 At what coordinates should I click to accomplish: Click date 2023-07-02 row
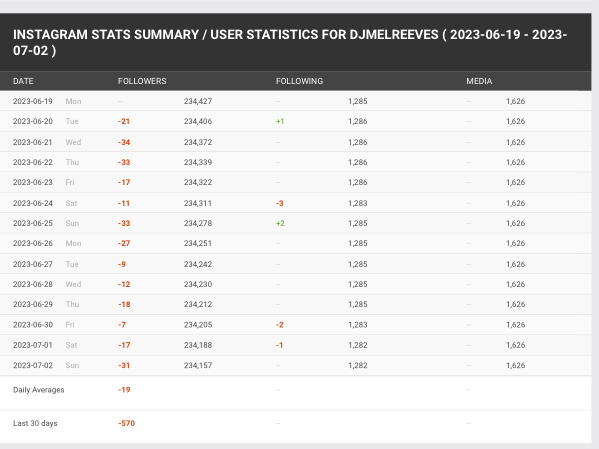33,365
